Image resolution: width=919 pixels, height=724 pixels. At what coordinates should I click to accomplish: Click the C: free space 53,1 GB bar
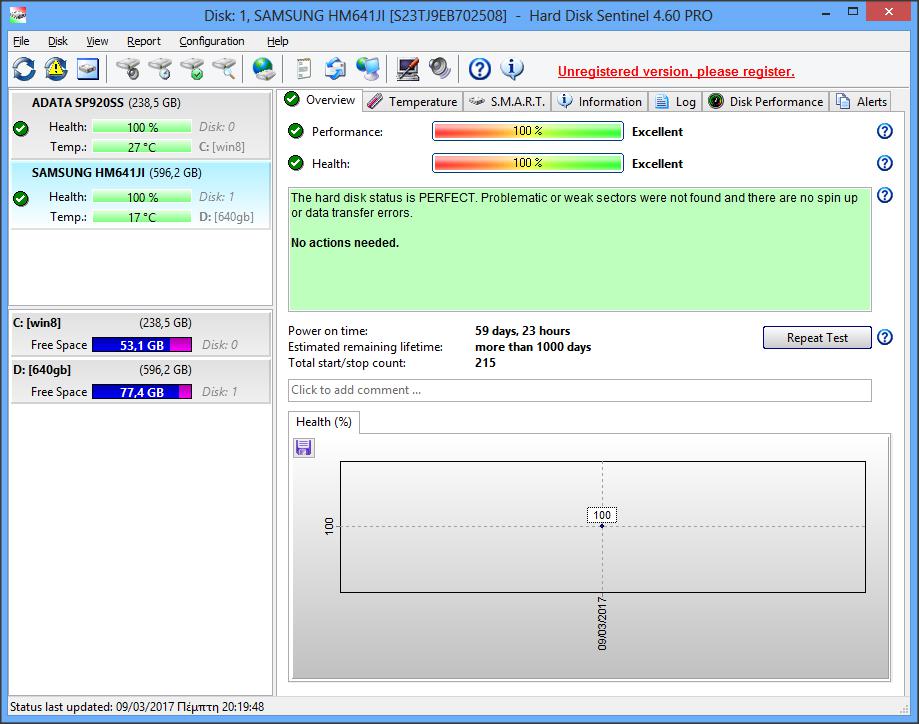point(142,345)
